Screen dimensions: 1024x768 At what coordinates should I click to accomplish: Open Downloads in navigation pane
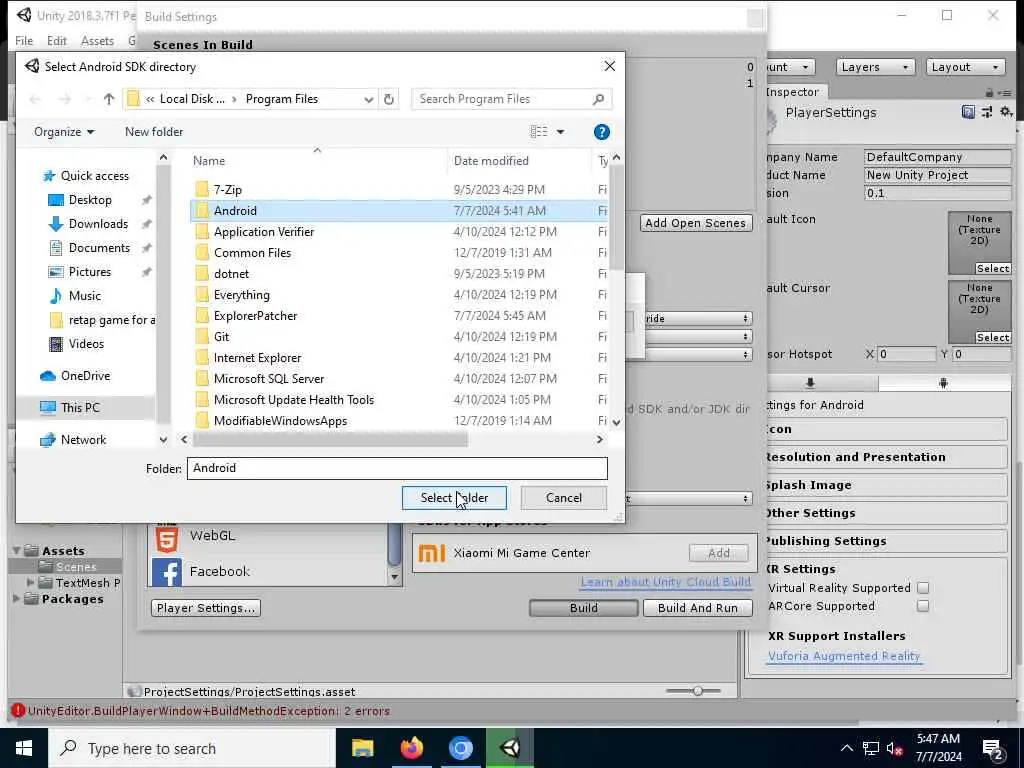[x=98, y=223]
